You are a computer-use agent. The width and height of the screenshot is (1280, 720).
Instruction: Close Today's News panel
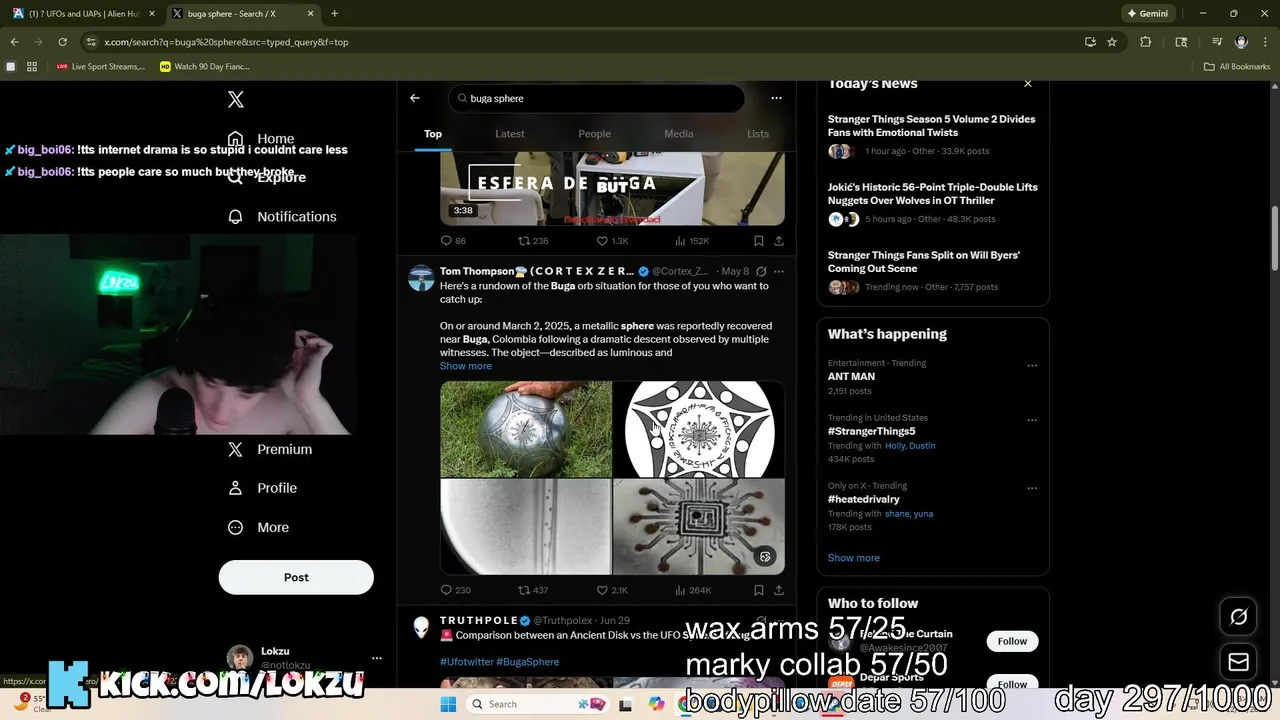[x=1027, y=84]
